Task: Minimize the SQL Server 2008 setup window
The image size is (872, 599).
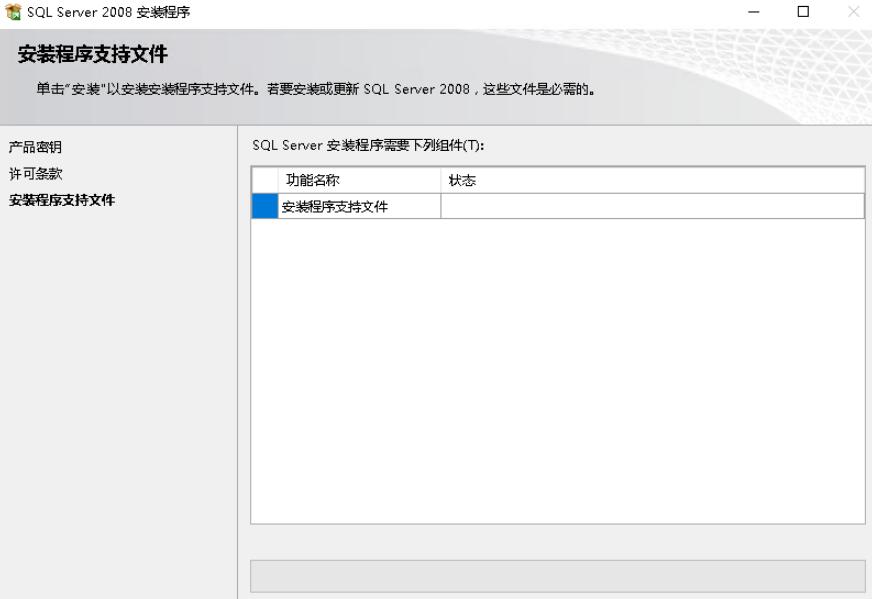Action: (754, 12)
